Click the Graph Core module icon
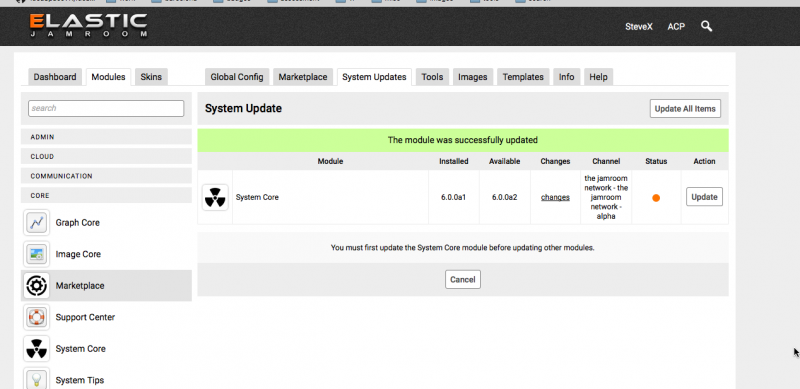The image size is (800, 389). (x=36, y=223)
